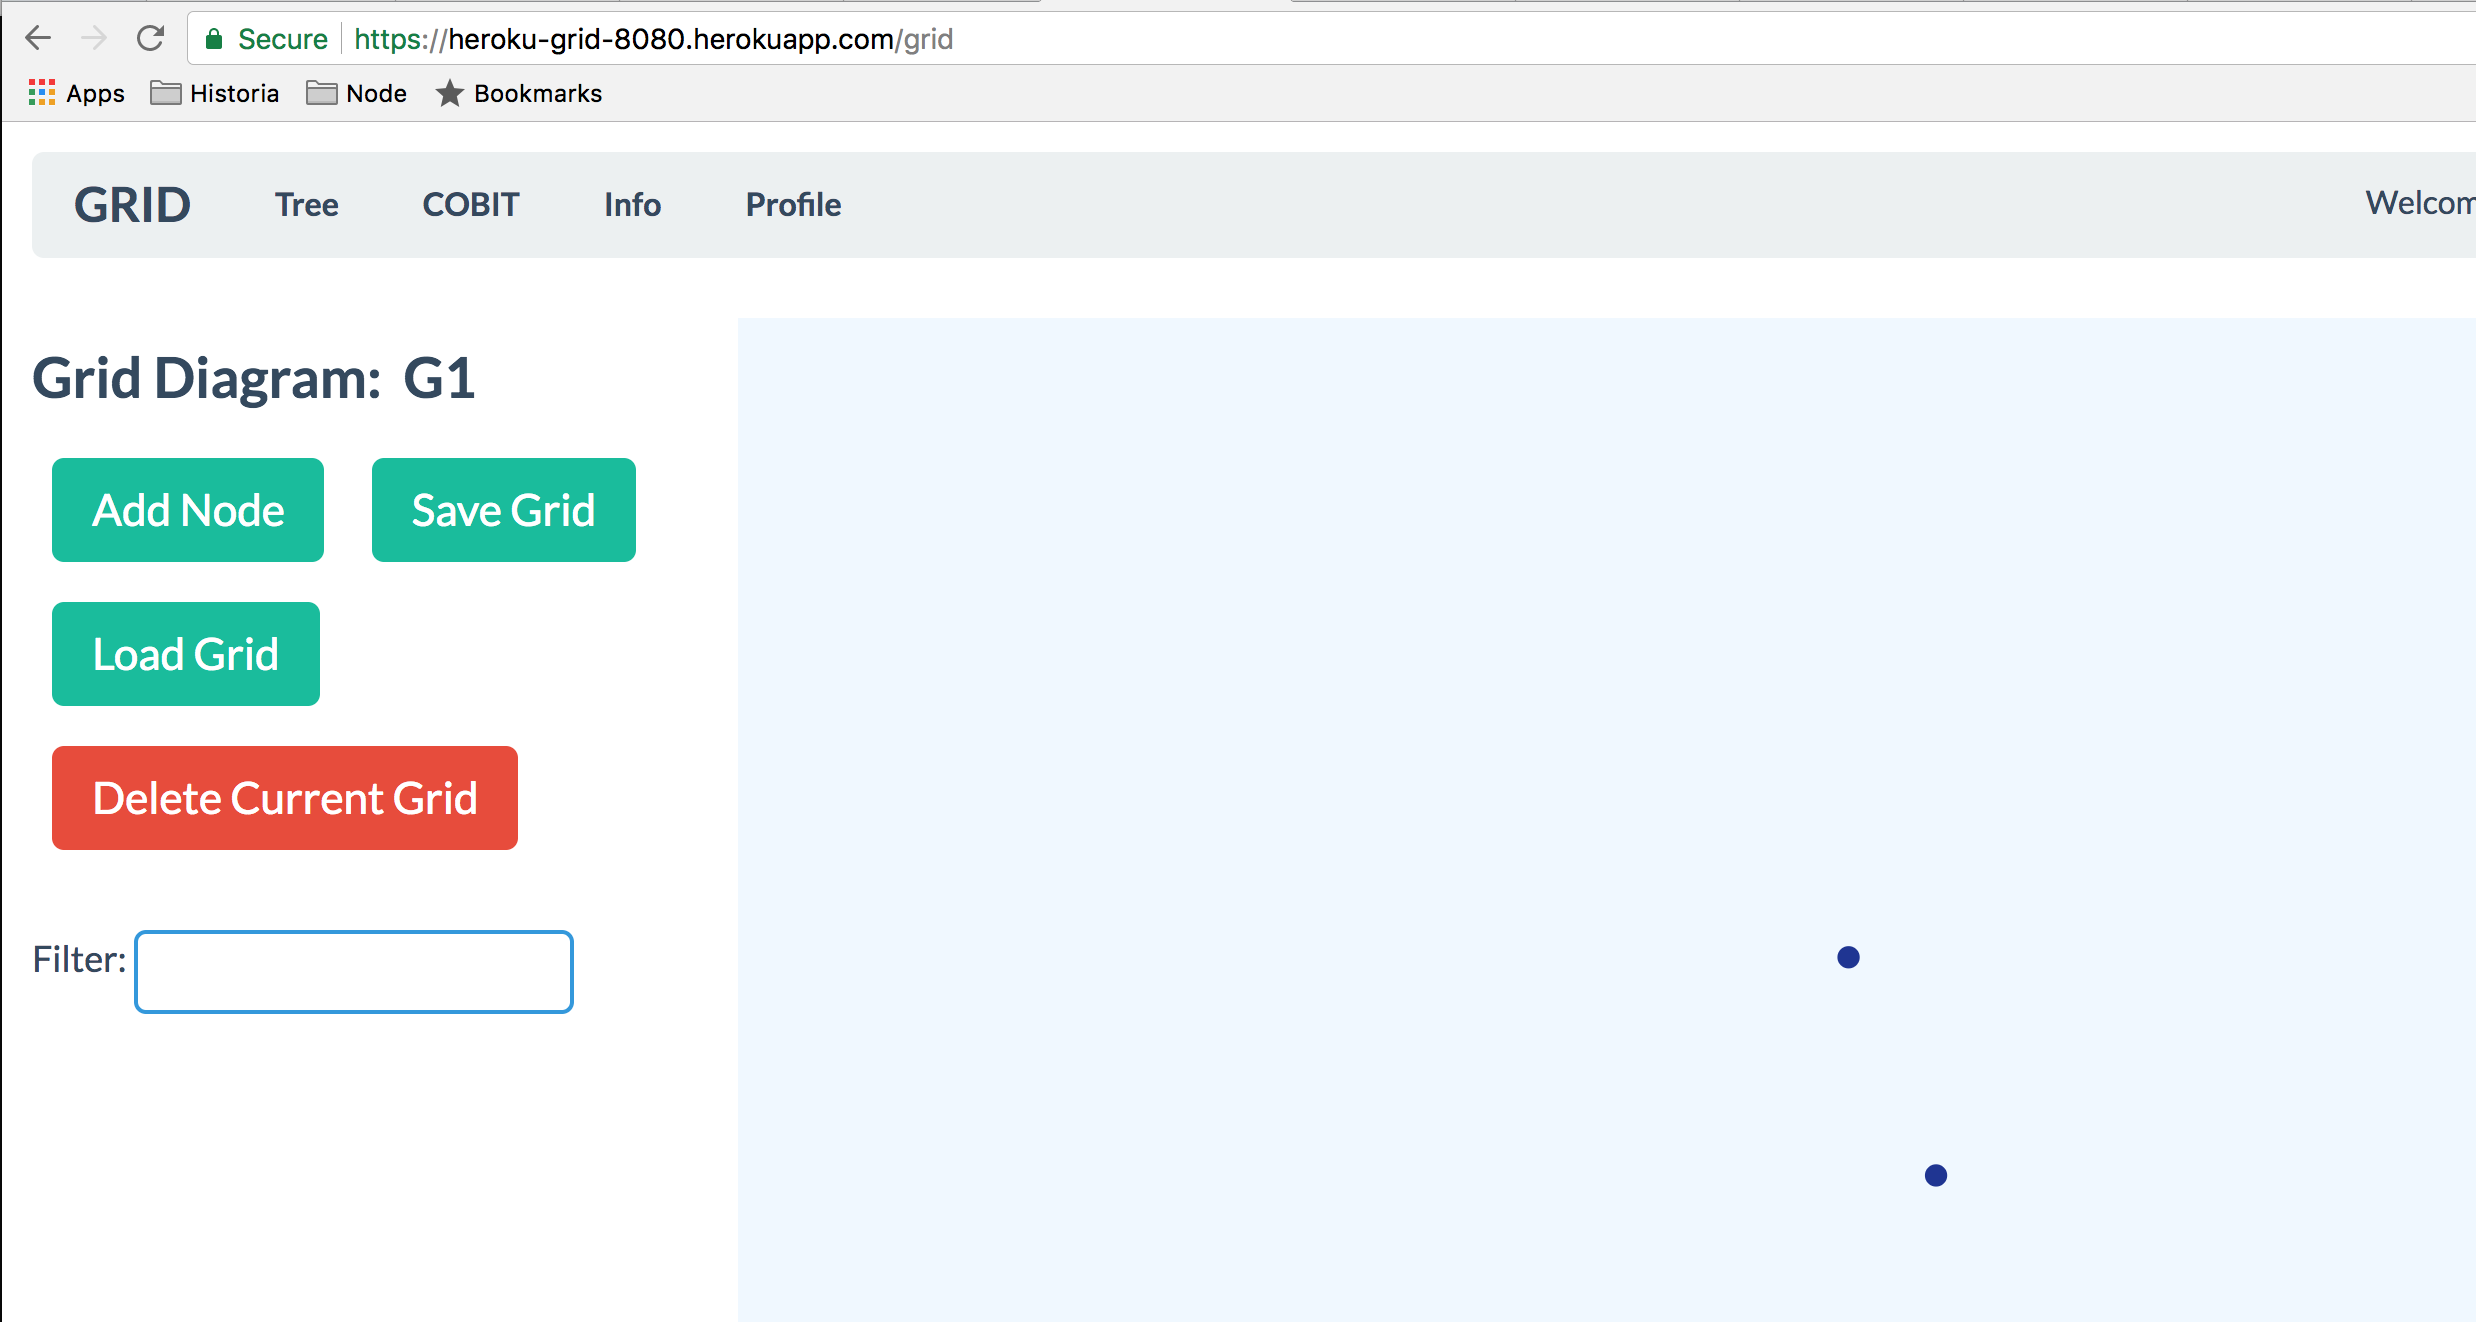This screenshot has width=2476, height=1322.
Task: Click the red Delete Current Grid button
Action: [x=285, y=798]
